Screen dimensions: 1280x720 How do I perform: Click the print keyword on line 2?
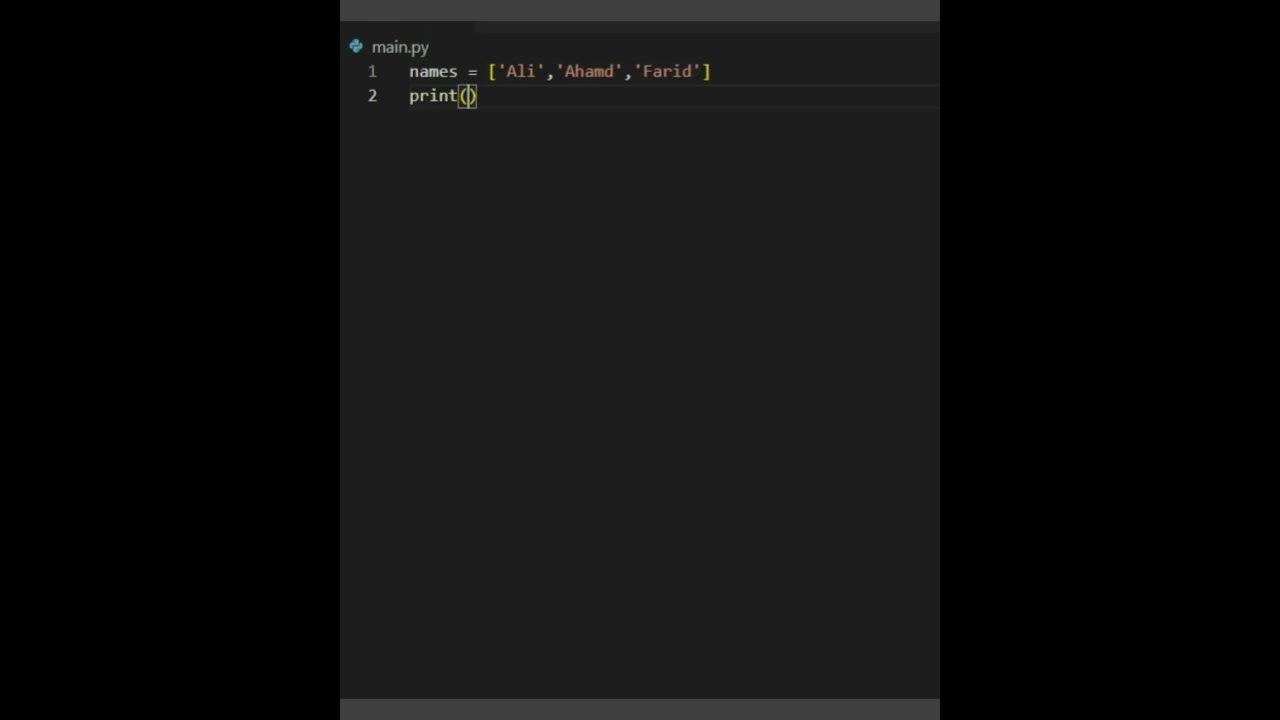coord(433,95)
